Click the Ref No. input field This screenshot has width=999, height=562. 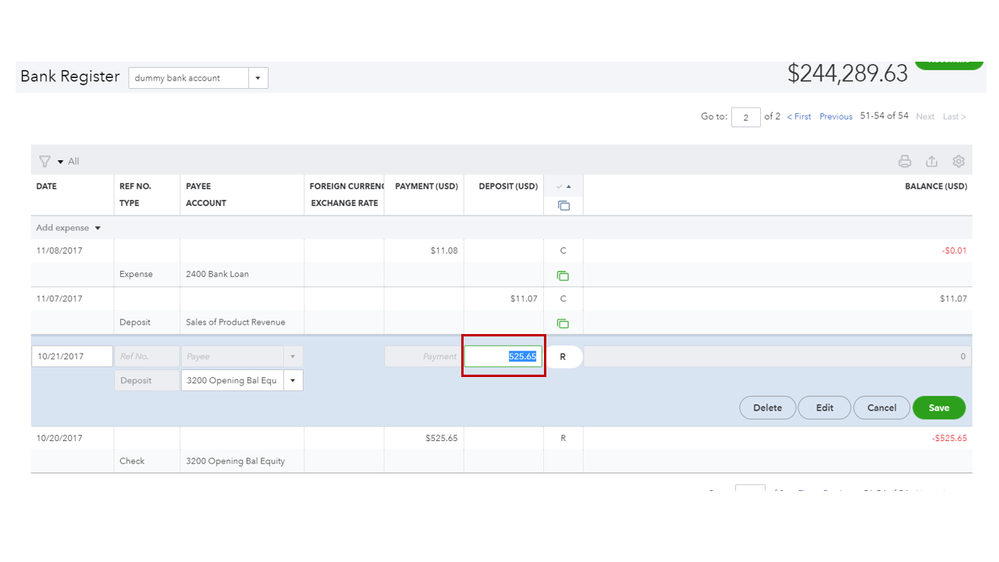(147, 356)
